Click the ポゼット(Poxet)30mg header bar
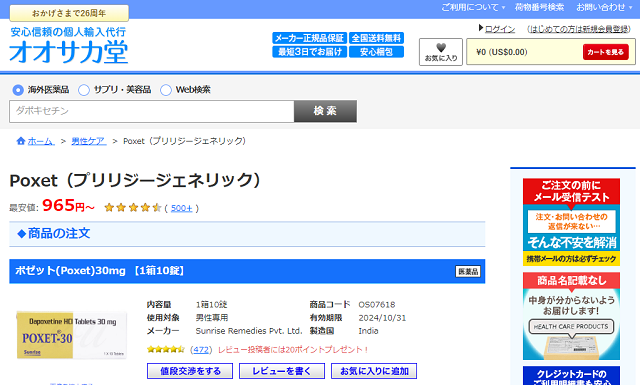Viewport: 640px width, 385px height. tap(247, 271)
